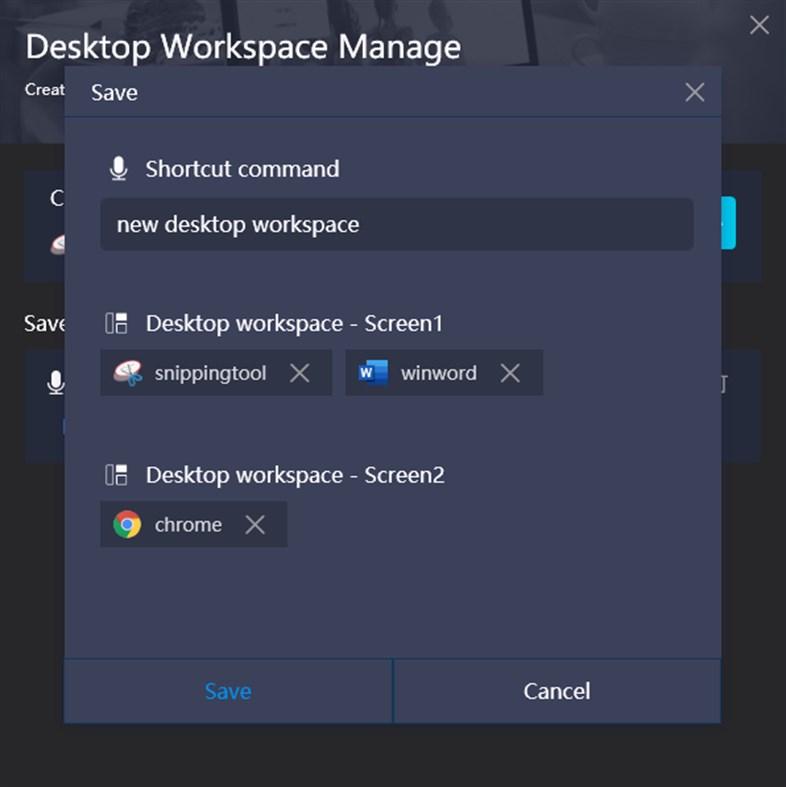Click the winword chip label text

pos(439,373)
